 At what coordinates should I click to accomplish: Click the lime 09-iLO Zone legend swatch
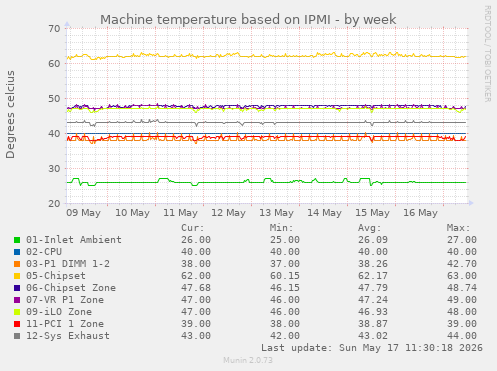click(x=17, y=312)
